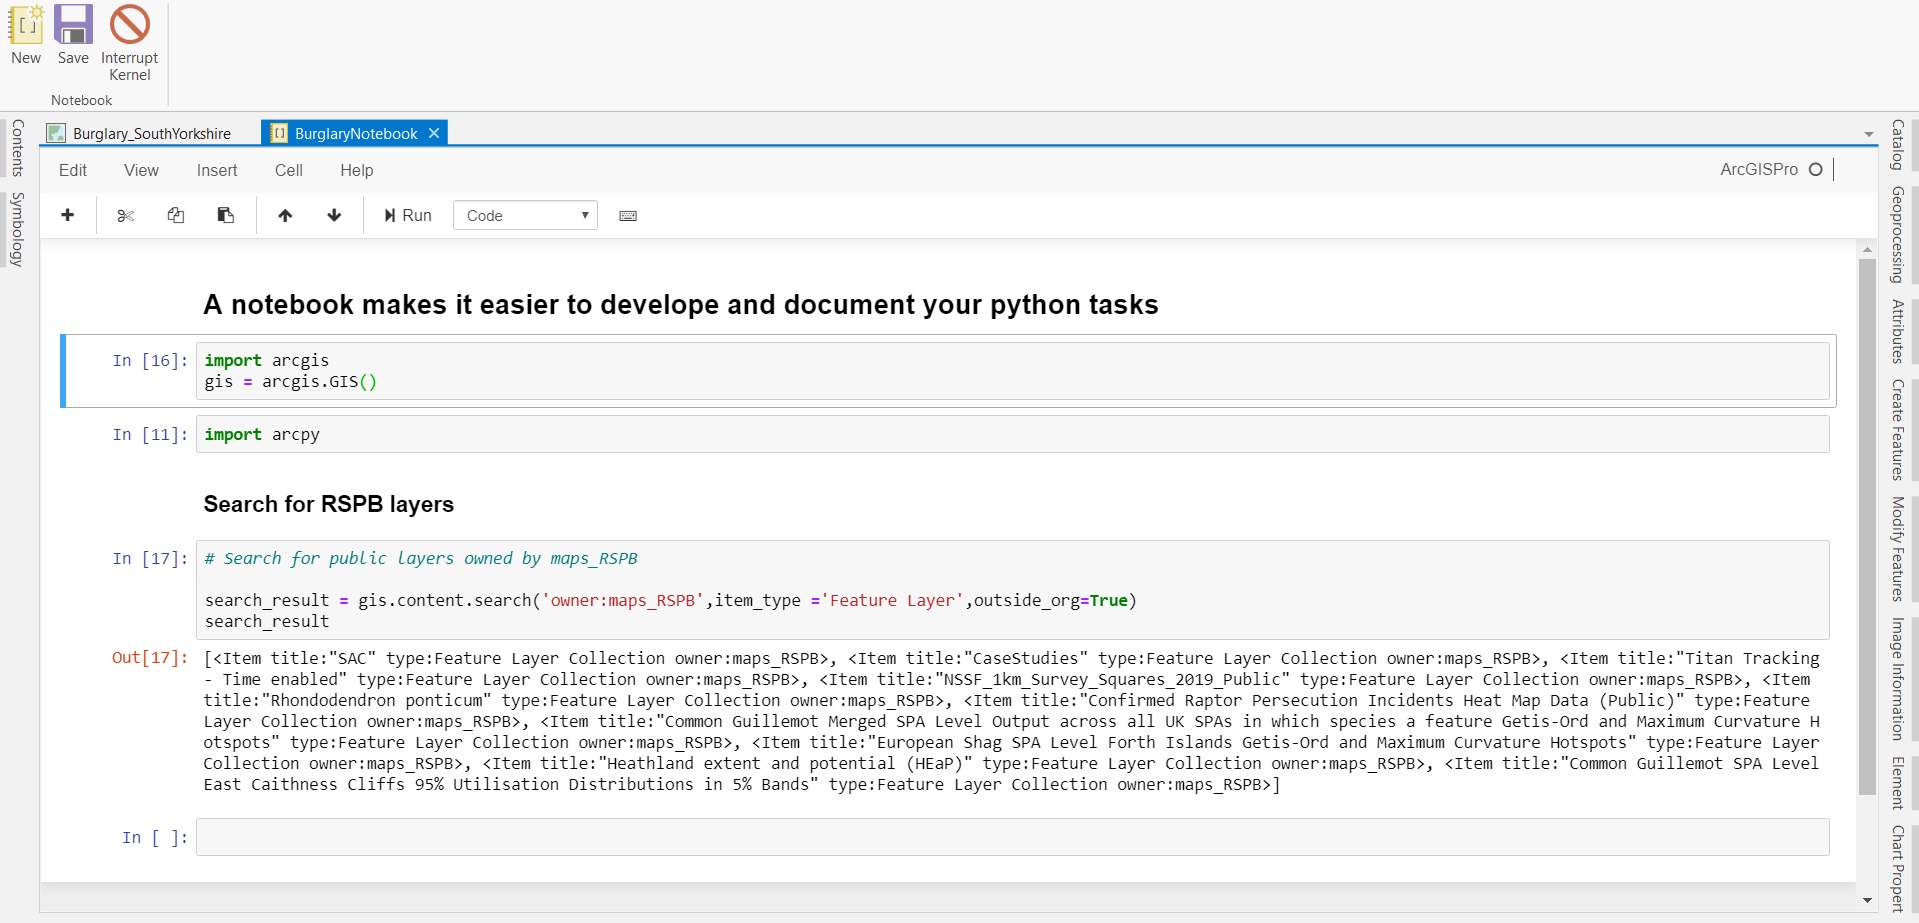Image resolution: width=1919 pixels, height=923 pixels.
Task: Save the notebook via ribbon icon
Action: click(73, 35)
